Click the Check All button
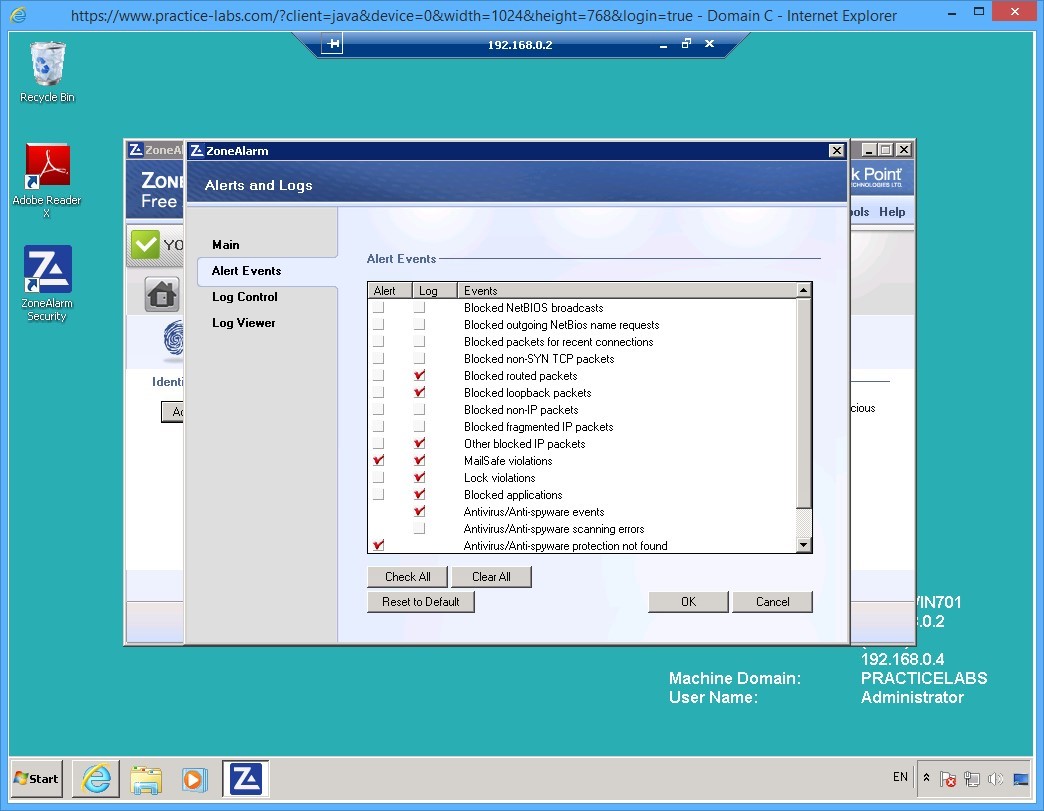Screen dimensions: 1044x811 (x=406, y=576)
